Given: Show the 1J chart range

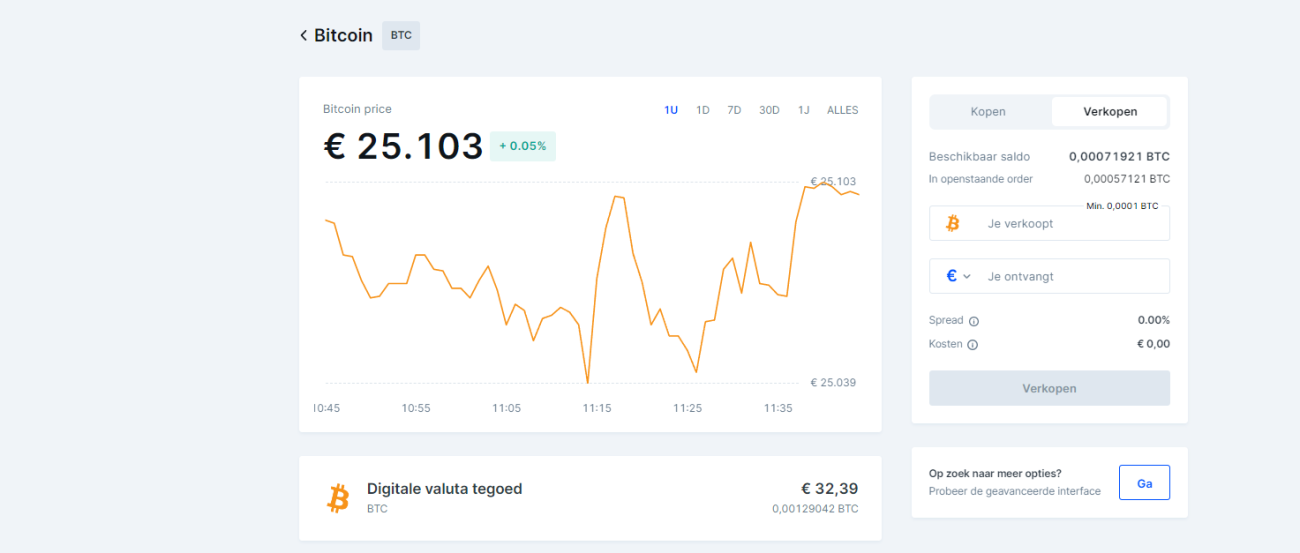Looking at the screenshot, I should pyautogui.click(x=804, y=110).
